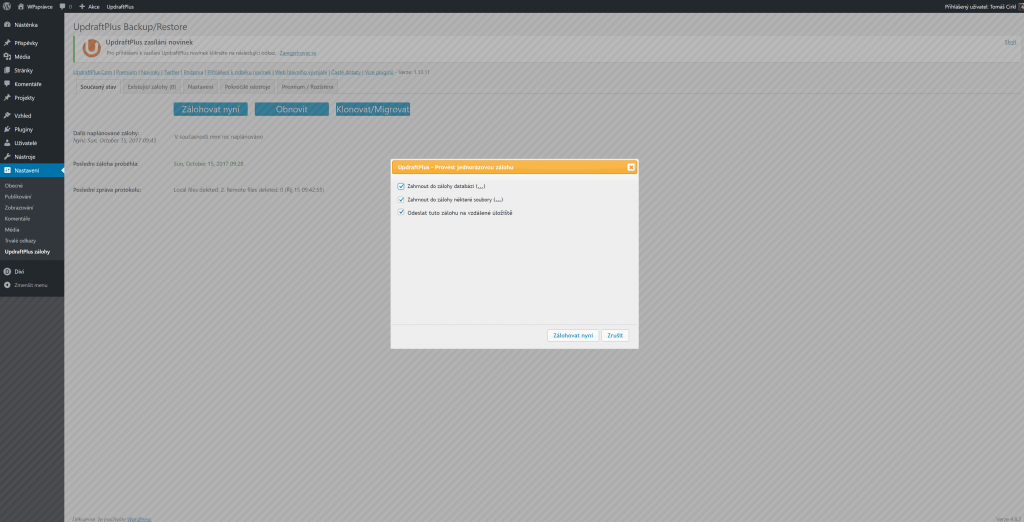Open the WordPress logo menu
The width and height of the screenshot is (1024, 522).
pyautogui.click(x=7, y=6)
